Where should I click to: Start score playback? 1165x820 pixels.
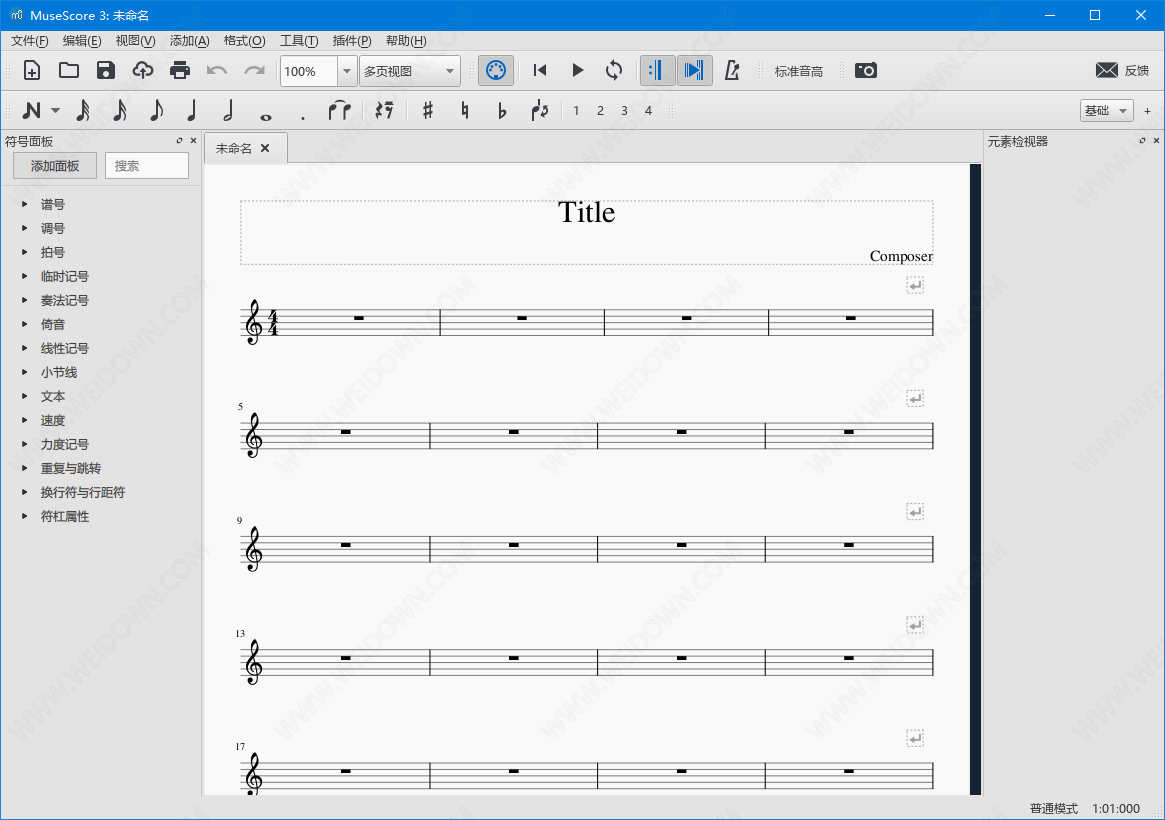(x=577, y=71)
